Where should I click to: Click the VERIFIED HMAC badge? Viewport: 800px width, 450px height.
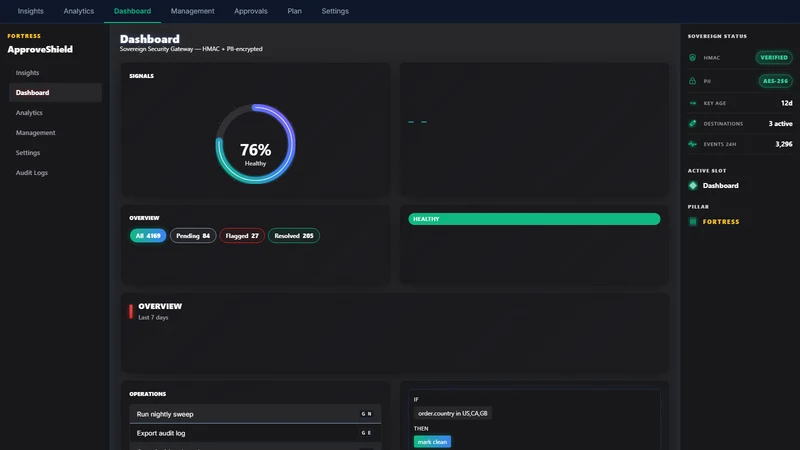point(774,58)
